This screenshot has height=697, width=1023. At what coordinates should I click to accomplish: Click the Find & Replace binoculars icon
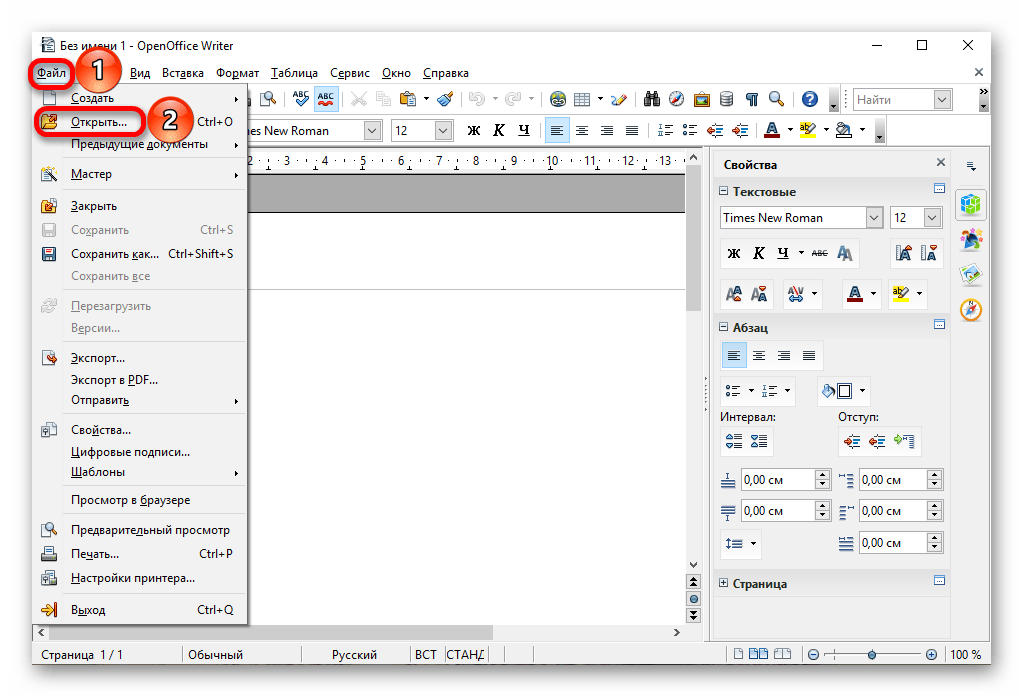(x=652, y=99)
